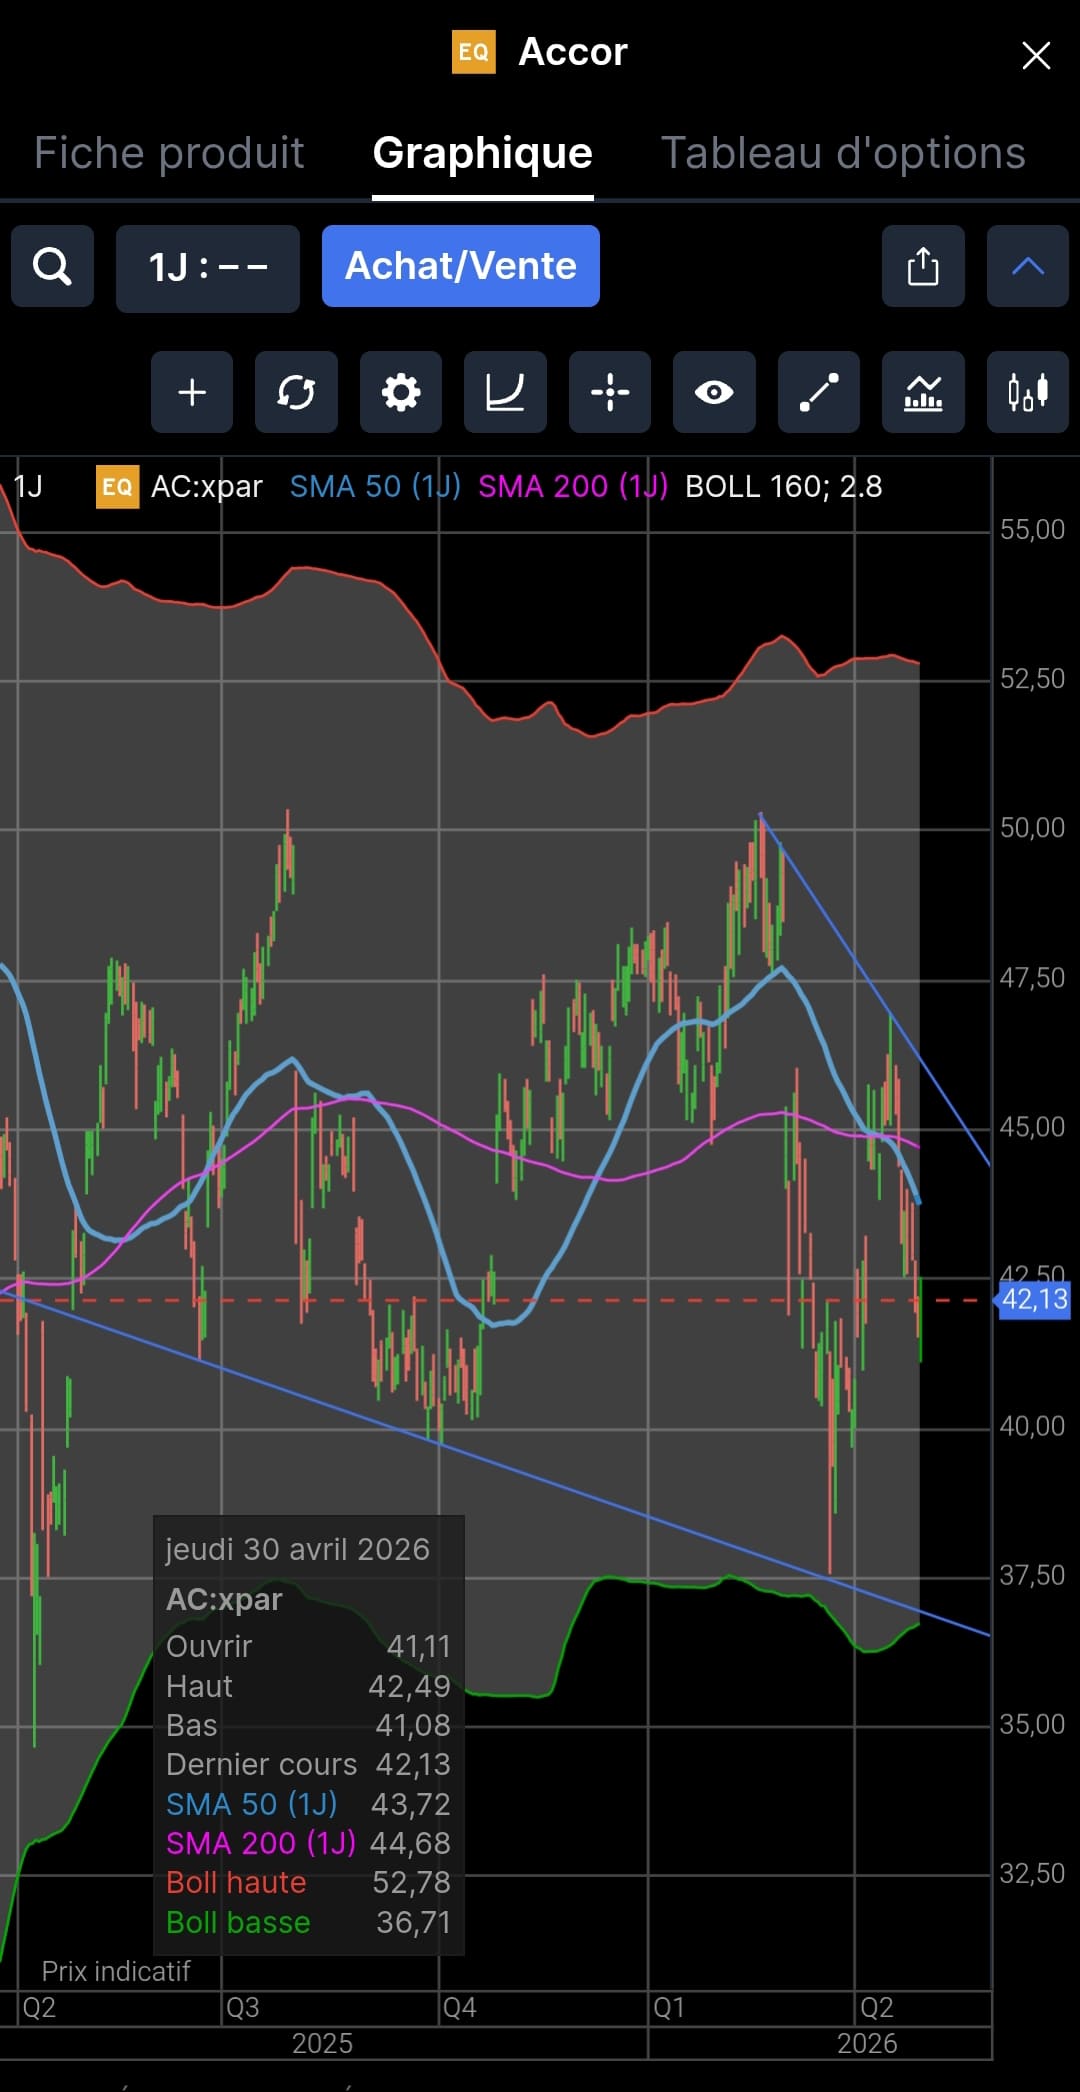The width and height of the screenshot is (1080, 2092).
Task: Add new item with plus icon
Action: (192, 392)
